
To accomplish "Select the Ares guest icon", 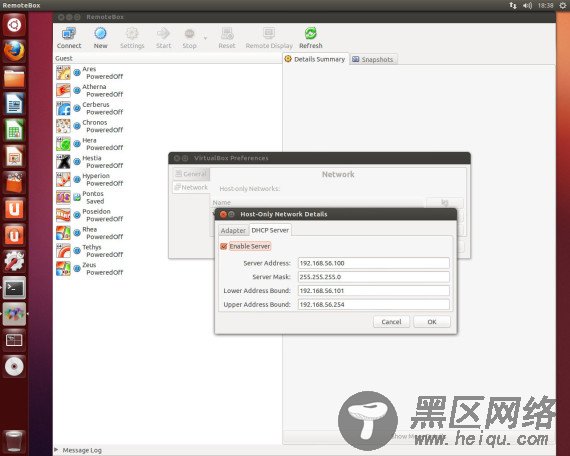I will tap(63, 73).
